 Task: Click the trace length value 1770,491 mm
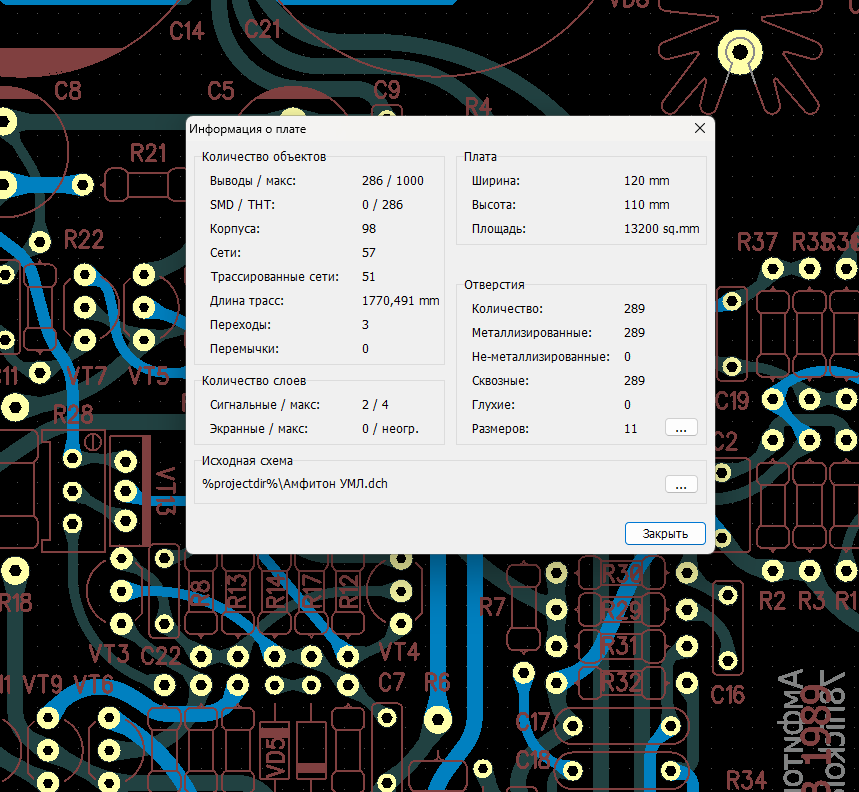tap(400, 301)
